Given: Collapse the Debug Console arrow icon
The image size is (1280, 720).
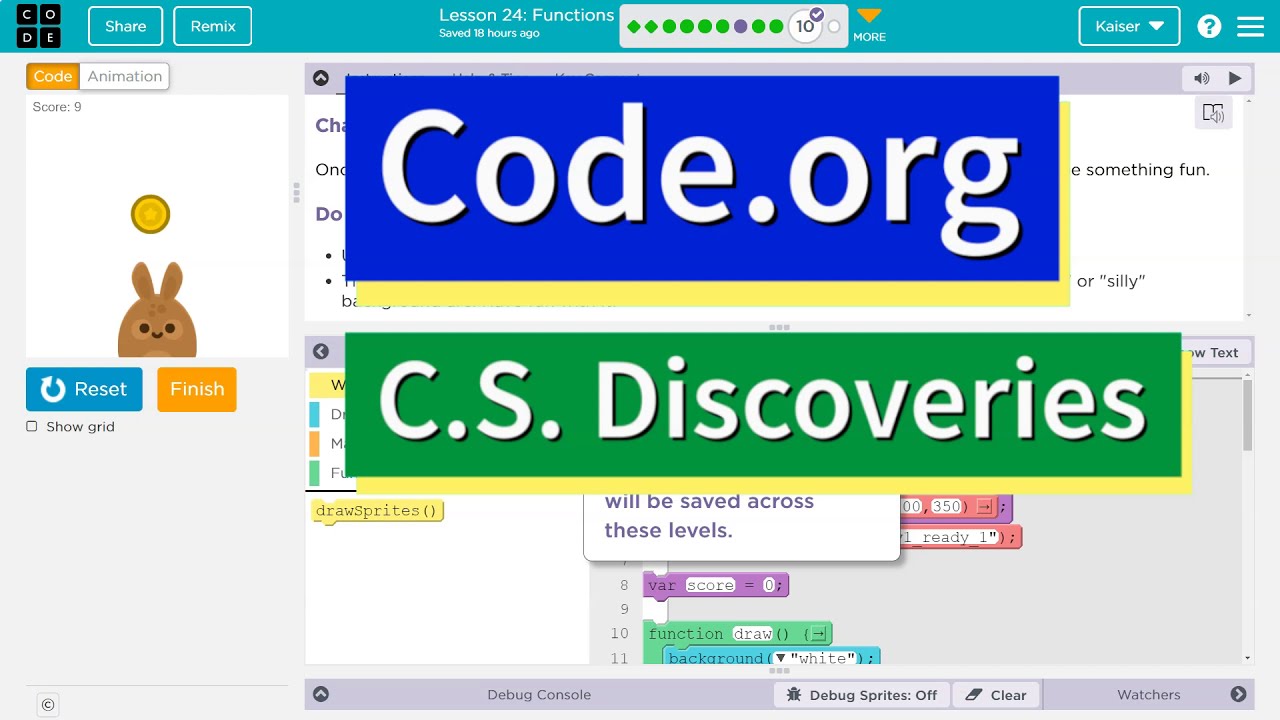Looking at the screenshot, I should click(x=320, y=694).
